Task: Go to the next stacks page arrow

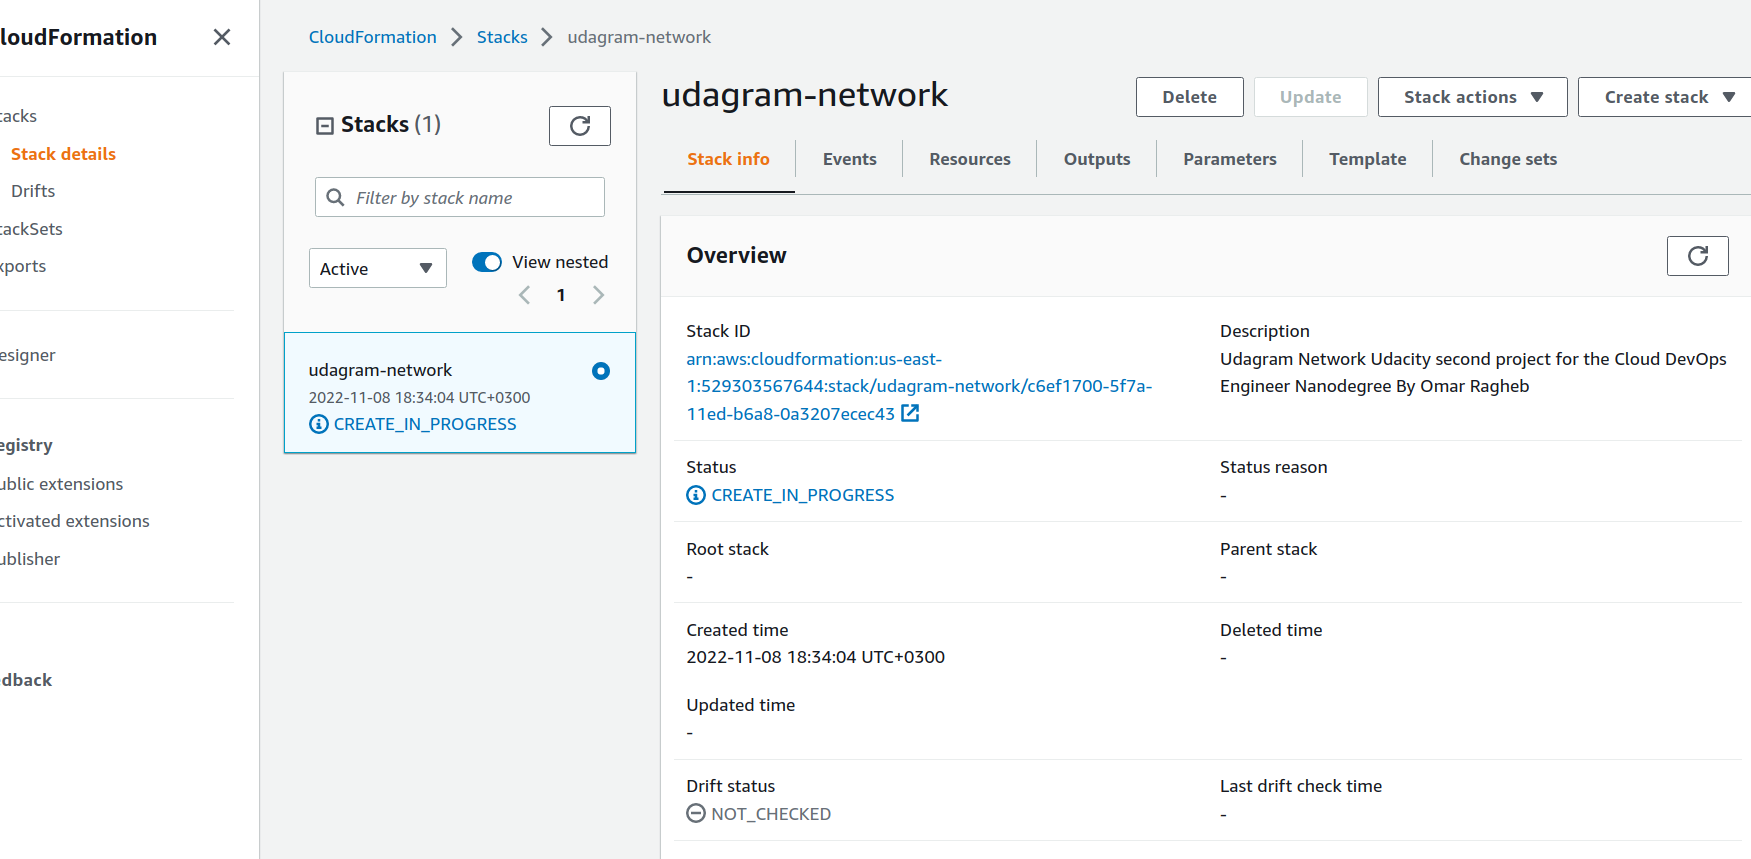Action: click(598, 295)
